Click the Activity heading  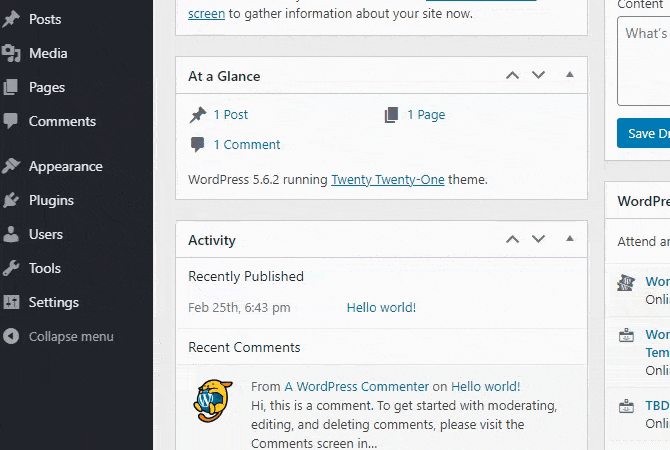(212, 240)
